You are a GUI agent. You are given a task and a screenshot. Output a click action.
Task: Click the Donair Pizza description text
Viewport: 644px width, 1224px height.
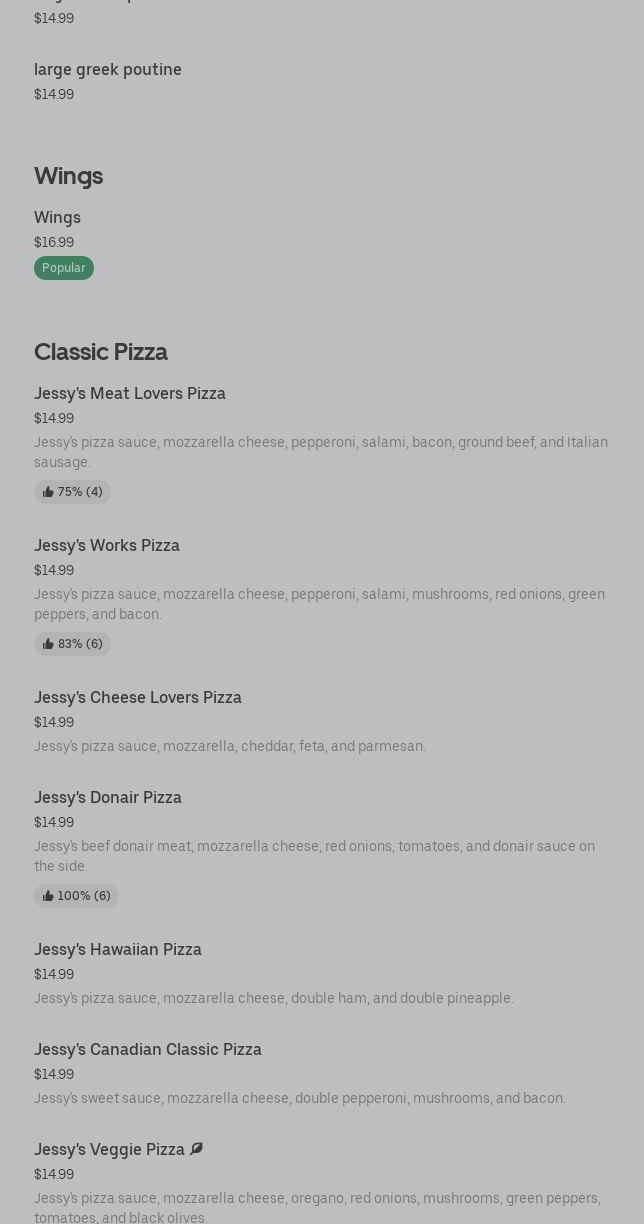tap(314, 856)
